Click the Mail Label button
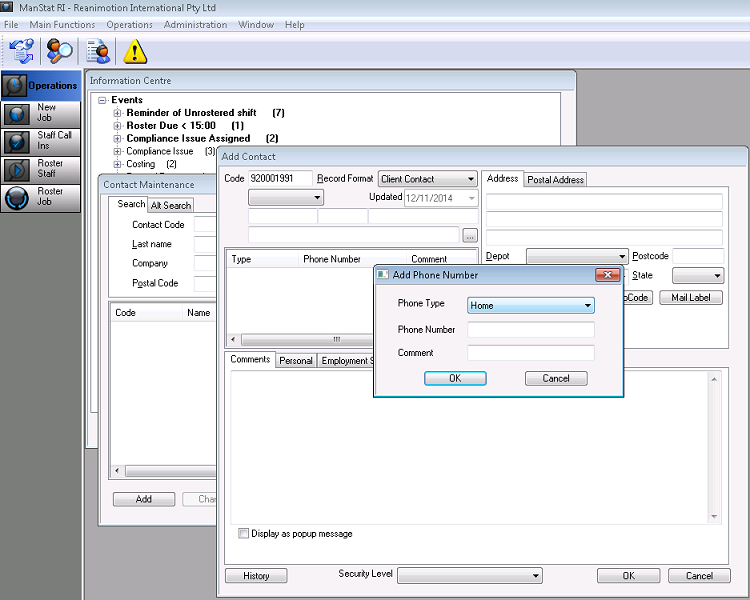The width and height of the screenshot is (750, 600). point(690,298)
